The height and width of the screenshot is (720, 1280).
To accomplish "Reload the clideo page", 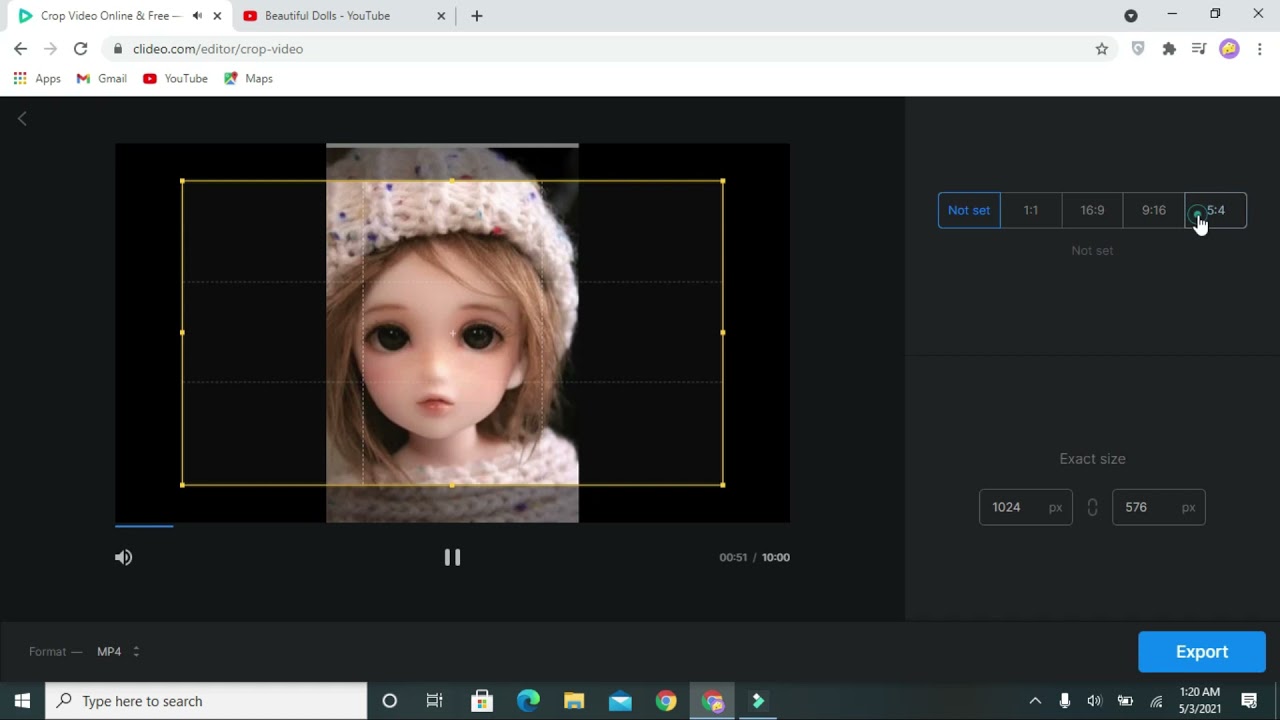I will coord(80,48).
